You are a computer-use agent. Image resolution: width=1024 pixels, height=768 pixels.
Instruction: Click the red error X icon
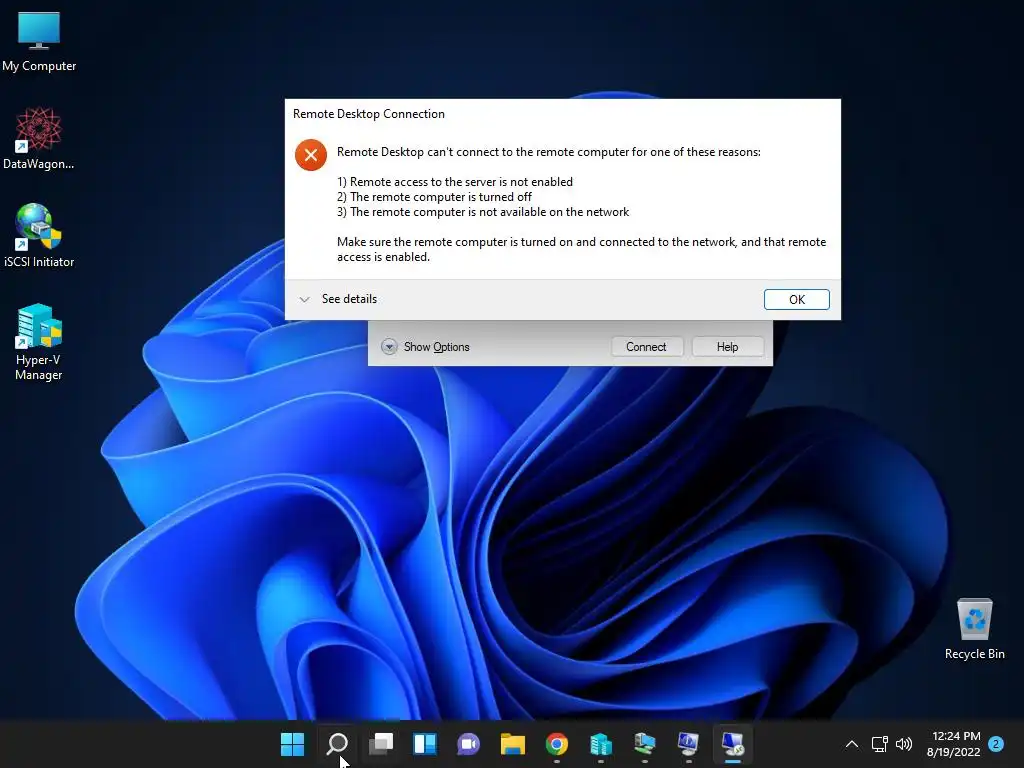[311, 155]
